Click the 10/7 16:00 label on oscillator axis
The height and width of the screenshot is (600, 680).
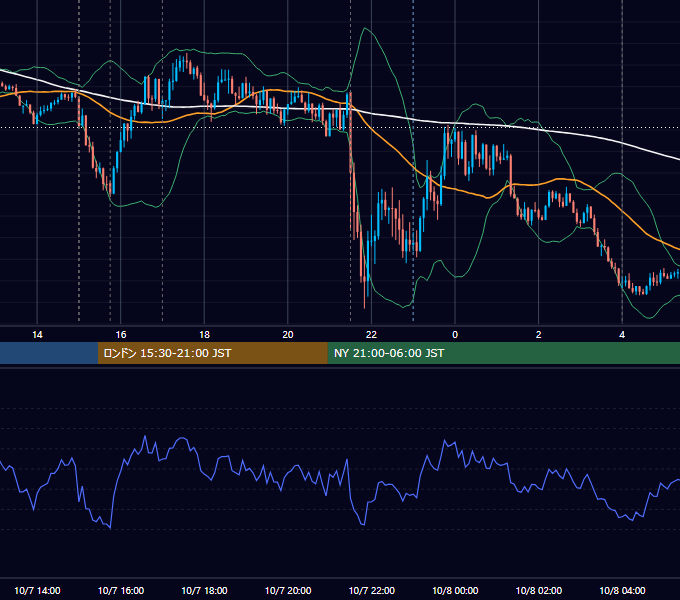point(121,590)
